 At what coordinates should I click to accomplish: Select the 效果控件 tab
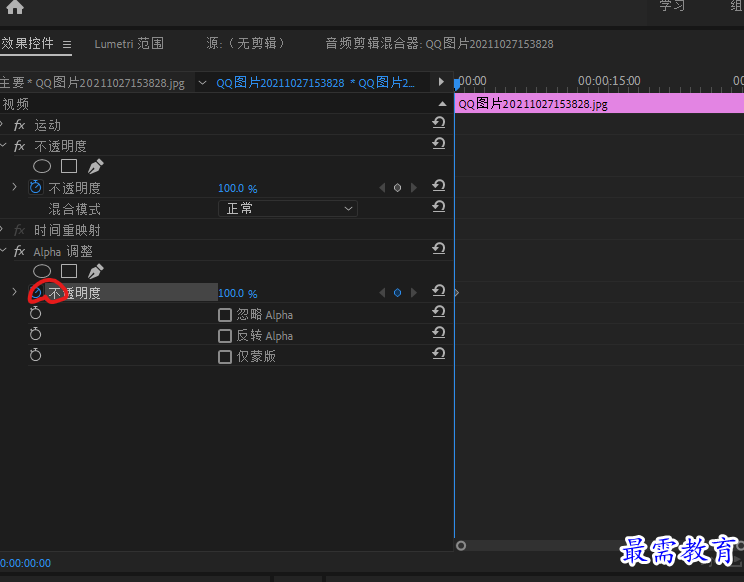tap(27, 44)
